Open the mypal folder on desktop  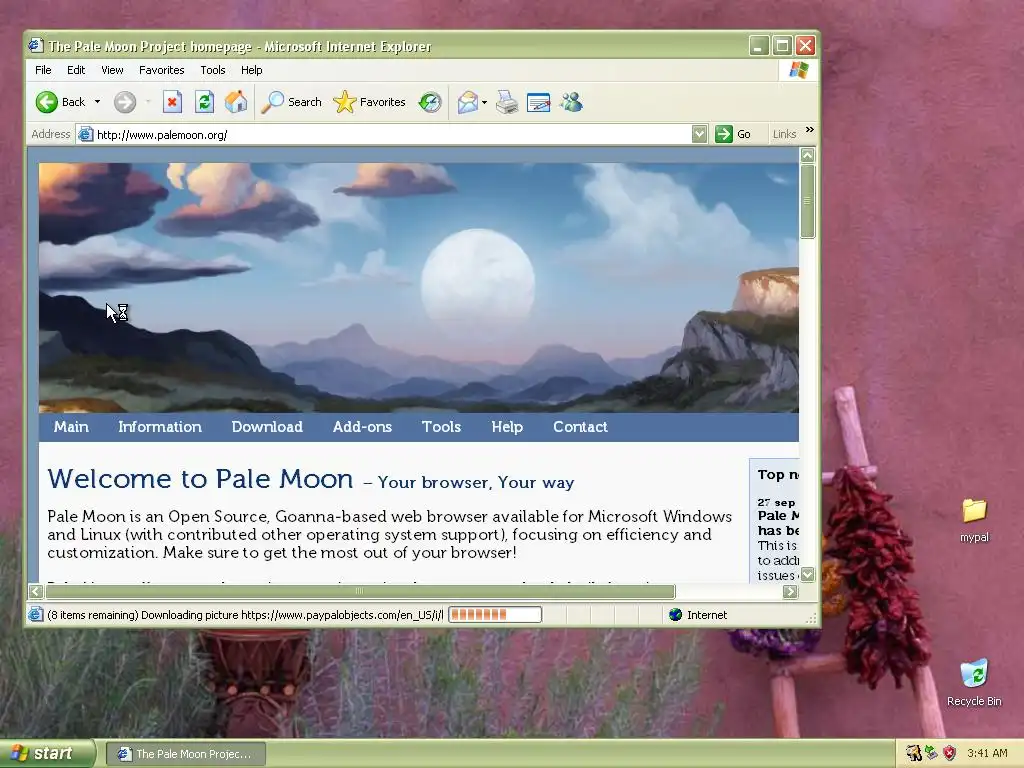click(974, 520)
